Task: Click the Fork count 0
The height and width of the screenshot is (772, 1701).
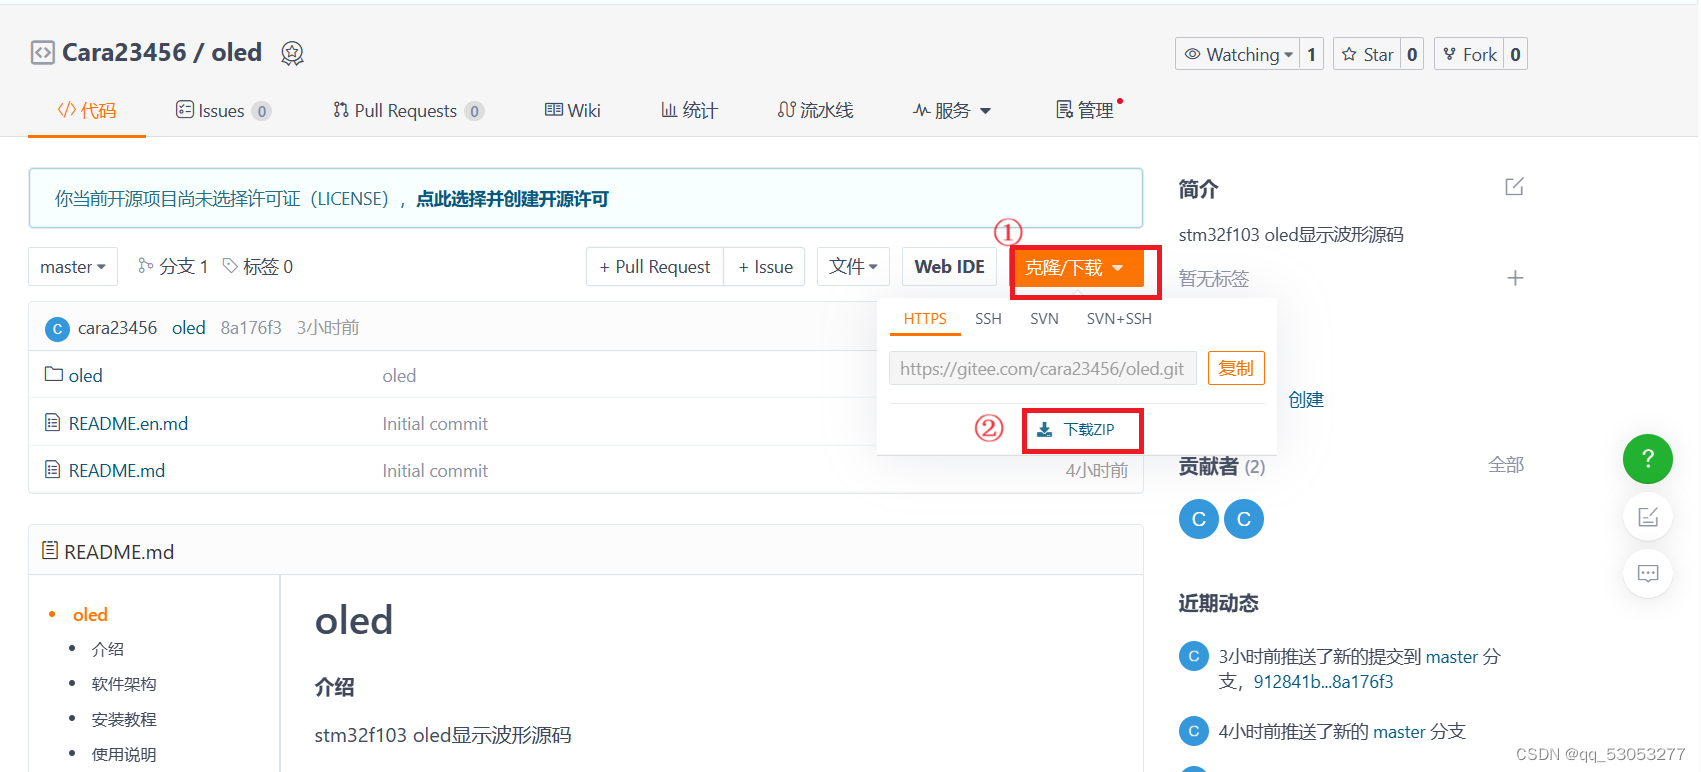Action: point(1515,54)
